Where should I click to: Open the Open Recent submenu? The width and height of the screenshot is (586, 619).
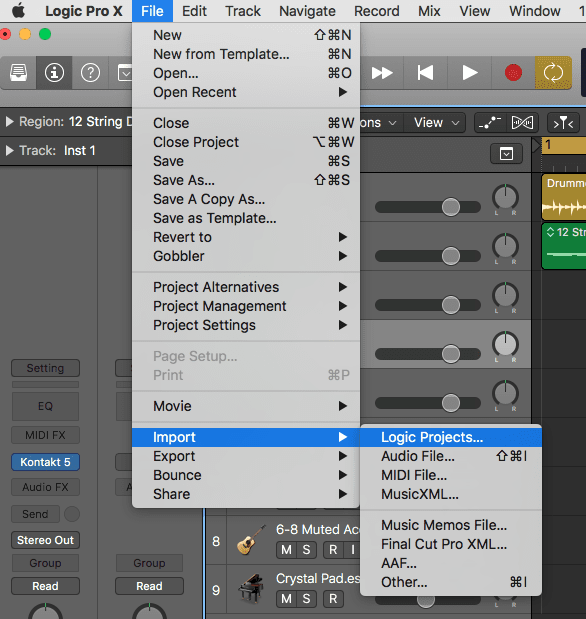click(246, 92)
